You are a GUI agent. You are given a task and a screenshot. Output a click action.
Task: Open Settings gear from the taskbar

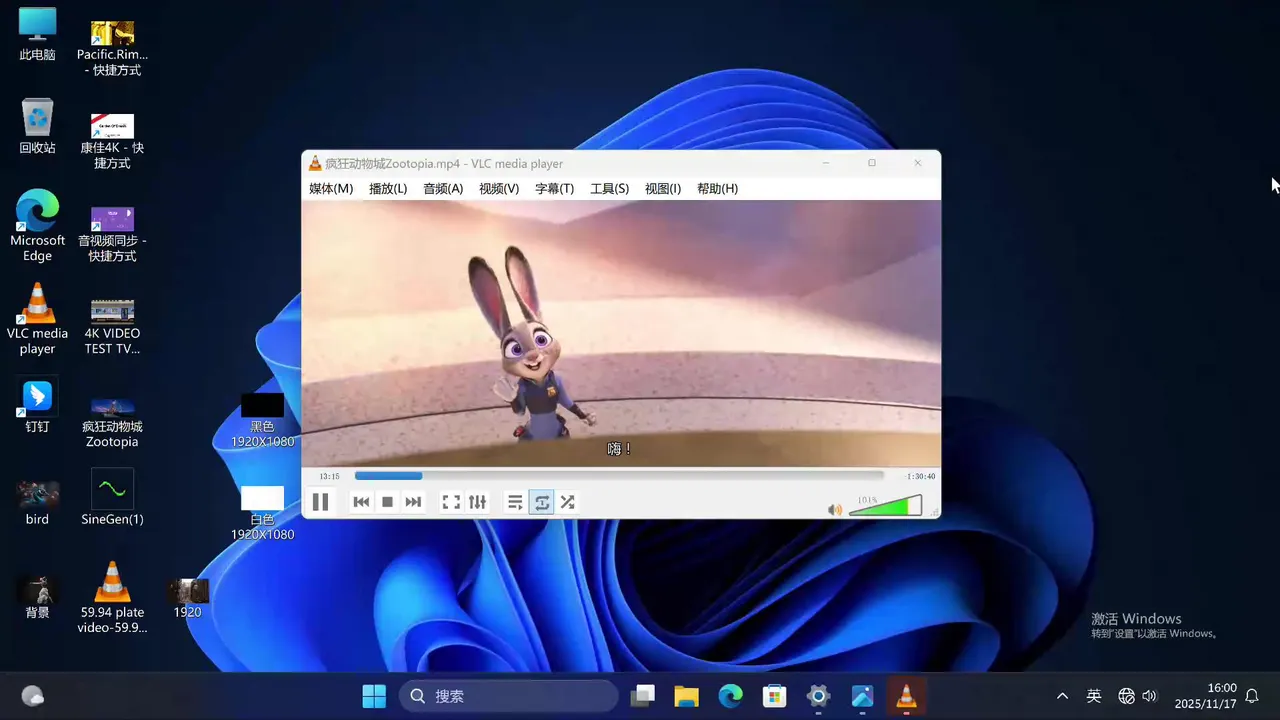coord(818,696)
